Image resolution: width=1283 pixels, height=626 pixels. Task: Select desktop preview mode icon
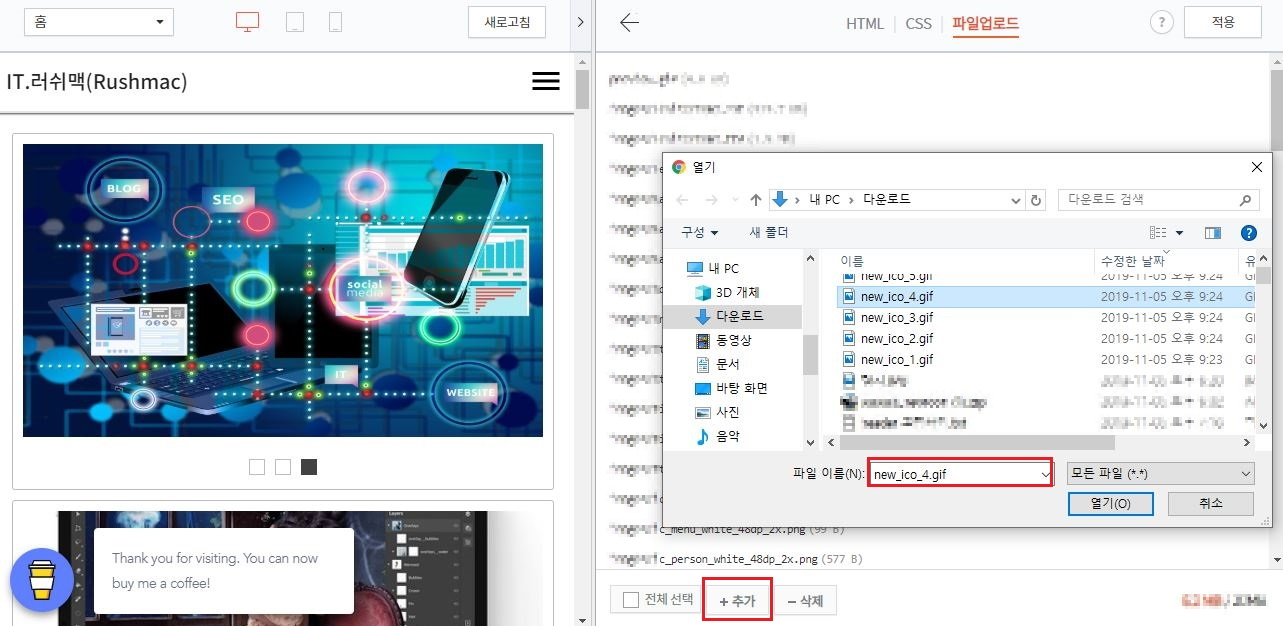tap(247, 22)
